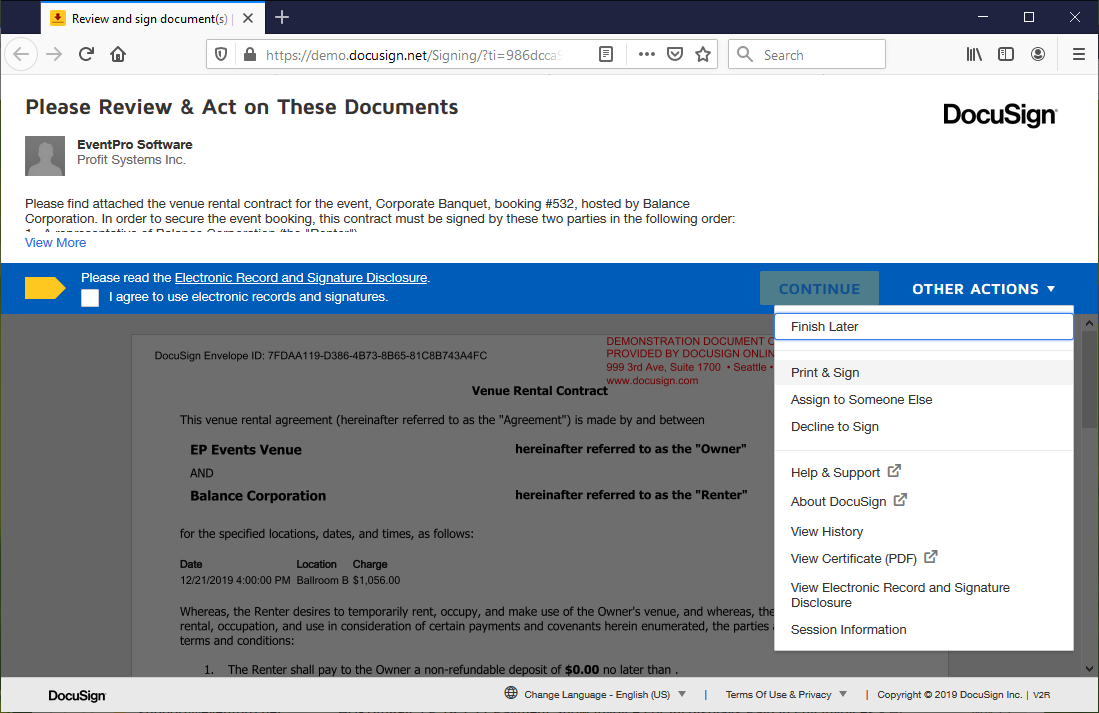
Task: Open the Firefox hamburger menu
Action: tap(1079, 54)
